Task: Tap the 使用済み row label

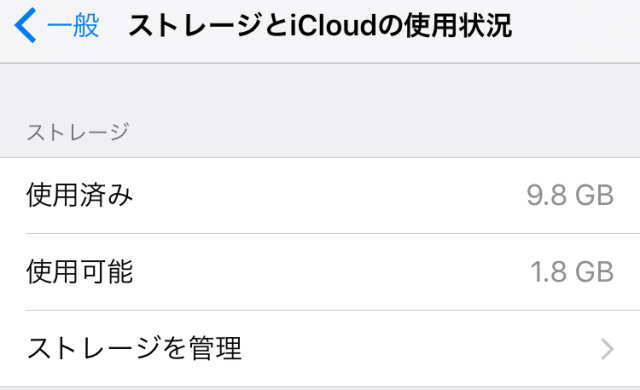Action: 80,195
